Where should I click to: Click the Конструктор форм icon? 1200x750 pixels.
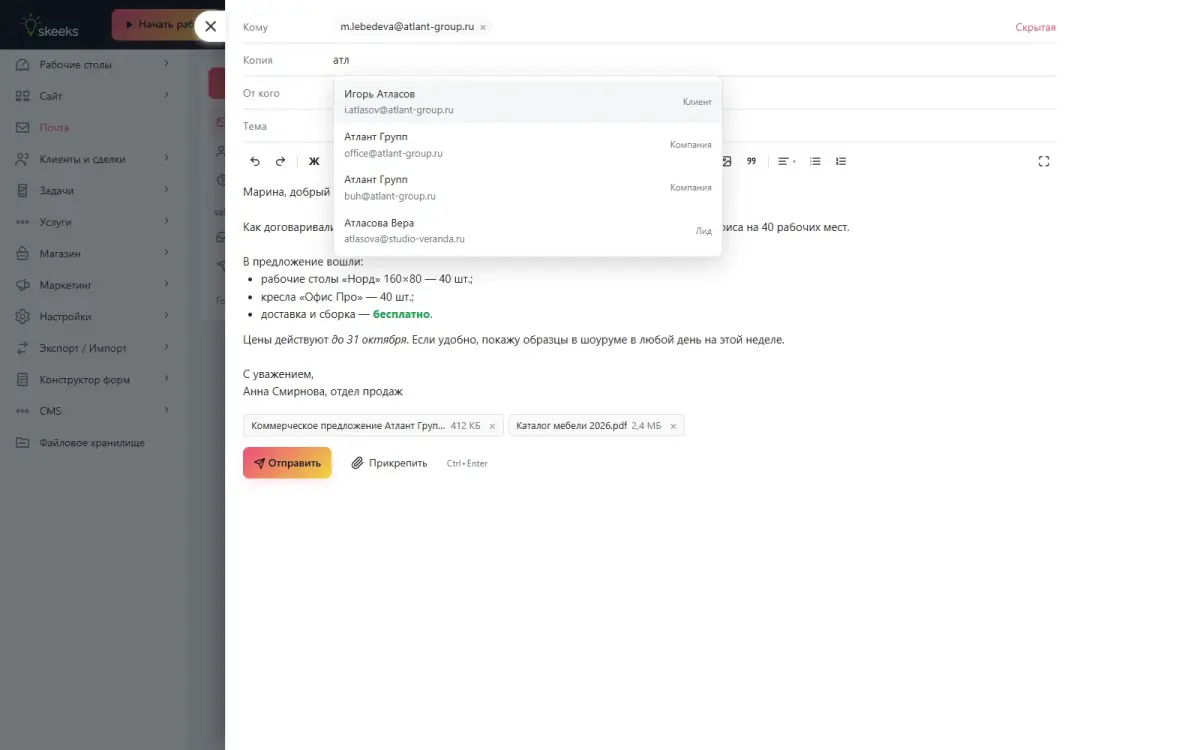(x=22, y=379)
